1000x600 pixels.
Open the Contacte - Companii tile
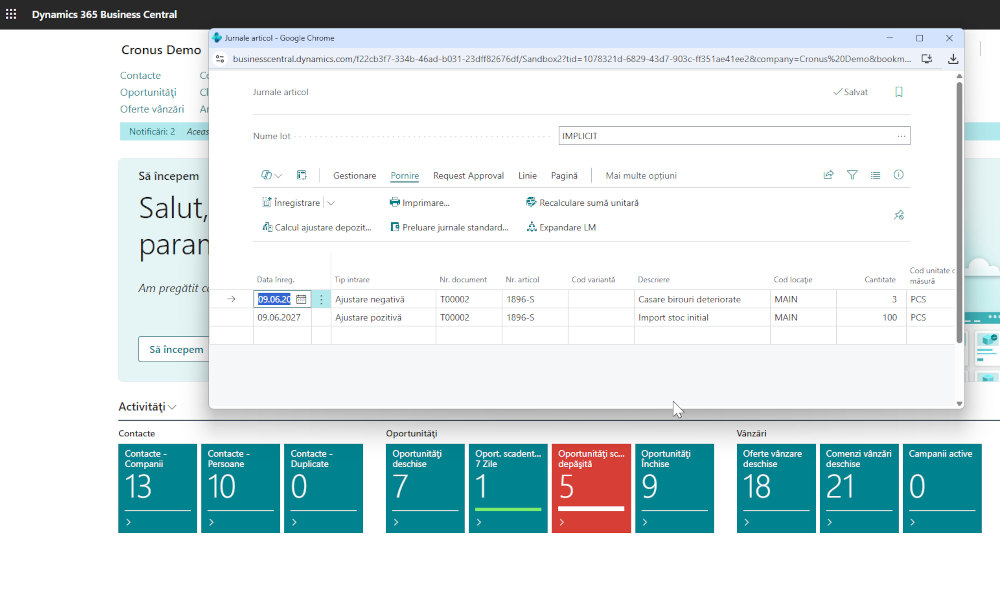pos(158,488)
